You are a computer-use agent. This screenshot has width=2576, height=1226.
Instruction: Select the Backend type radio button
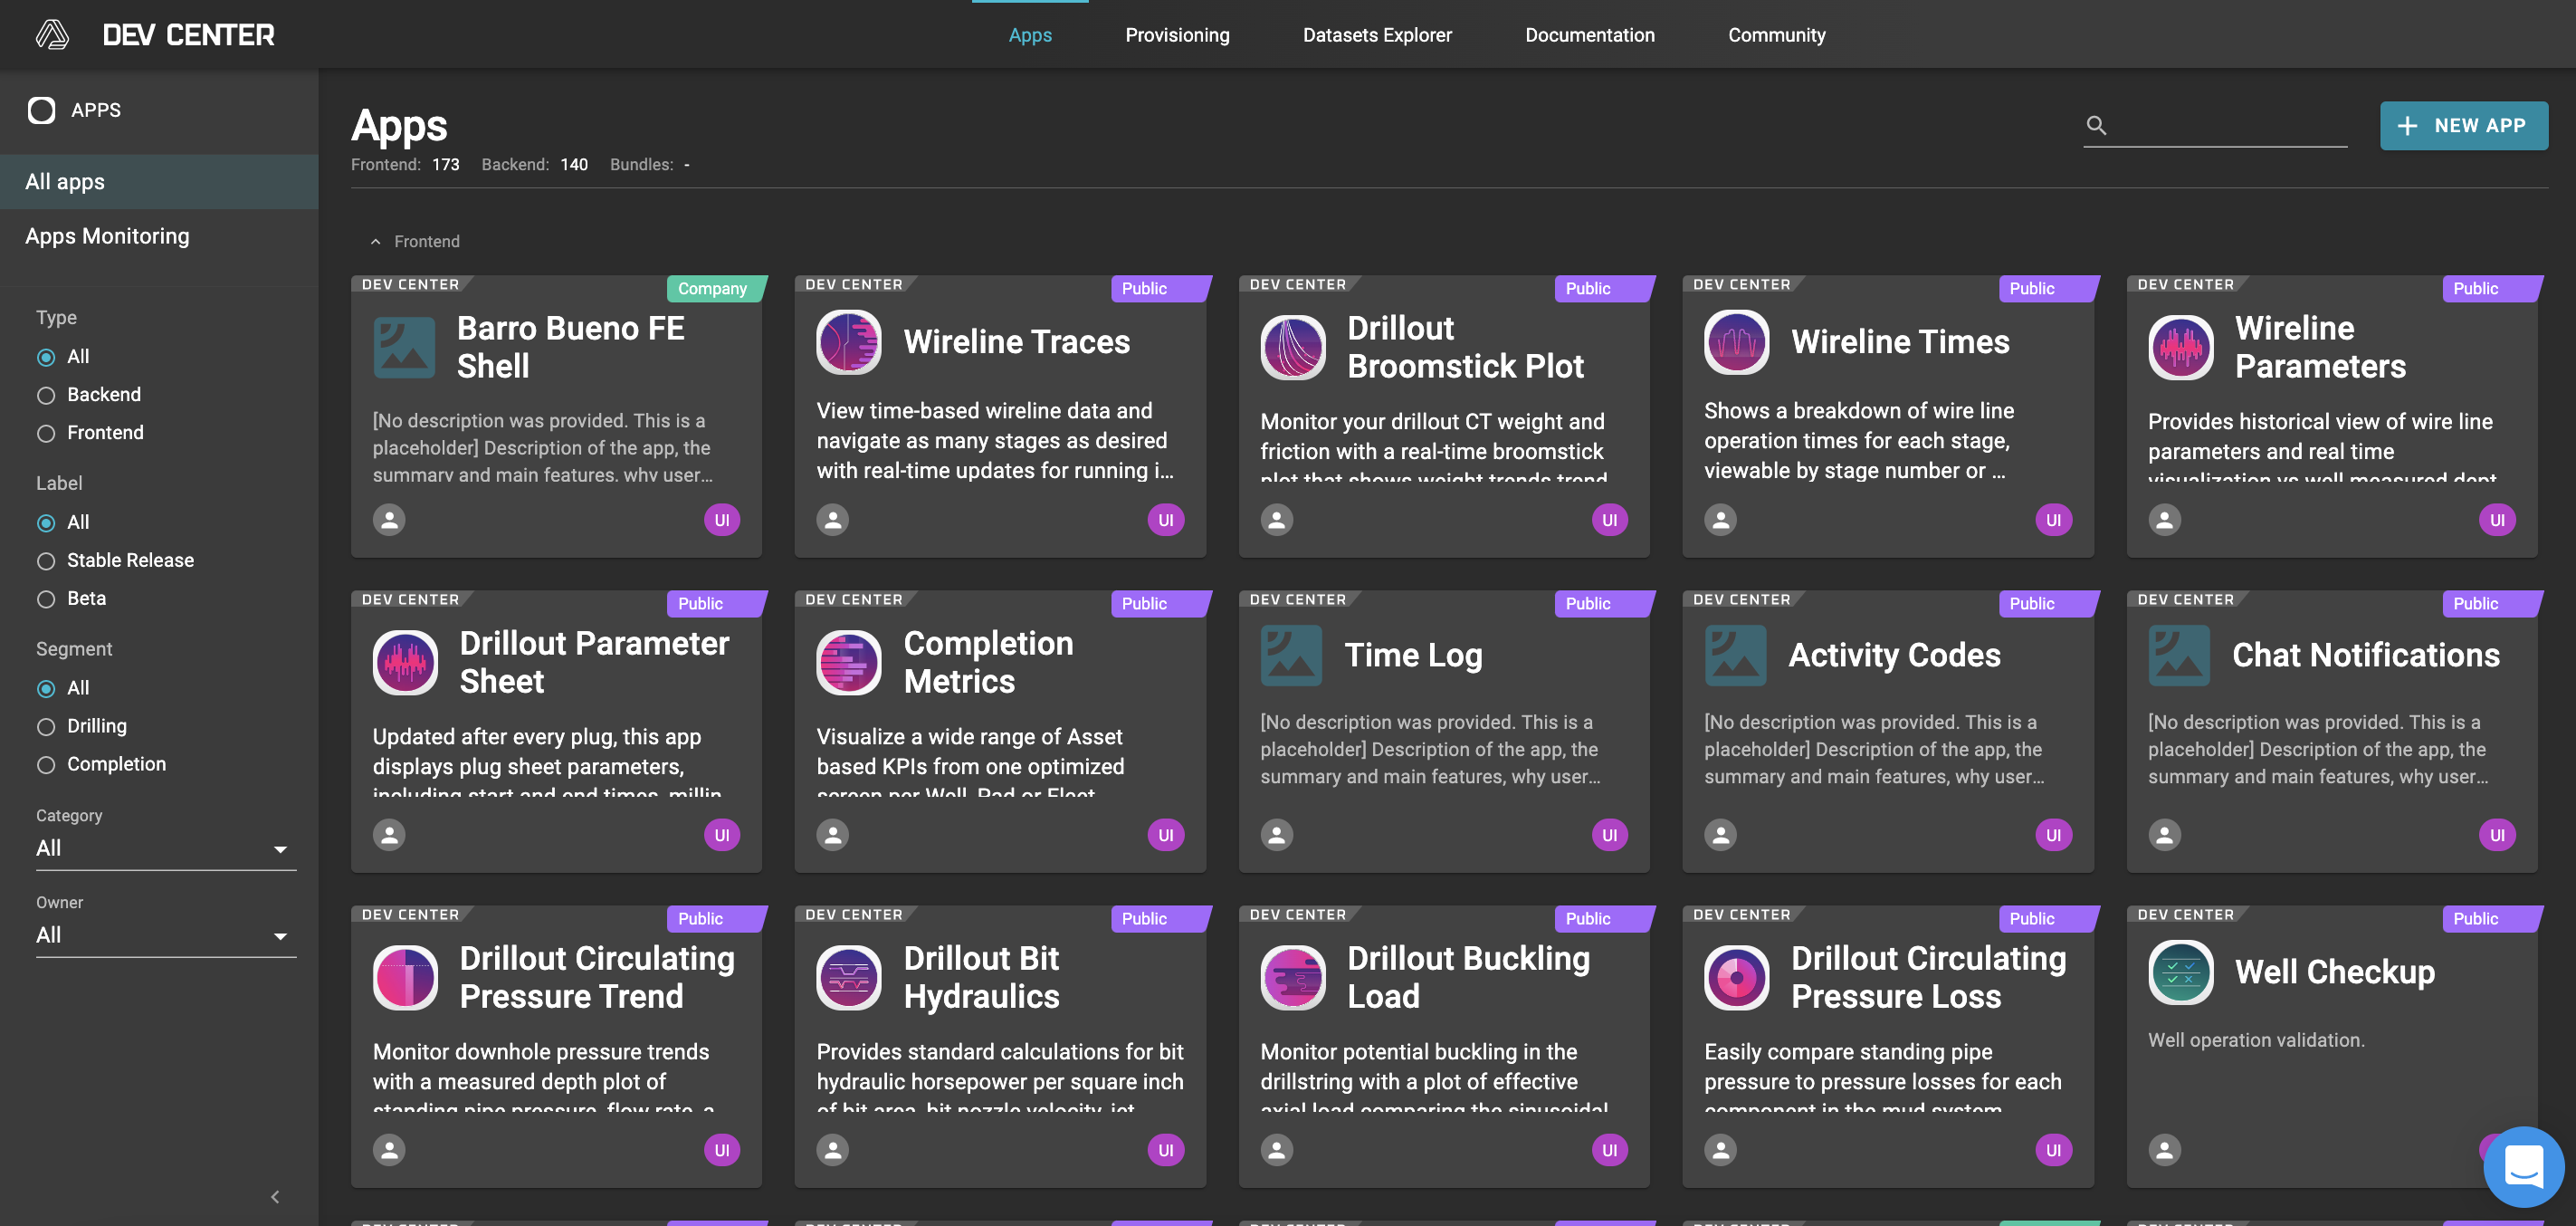[x=46, y=395]
